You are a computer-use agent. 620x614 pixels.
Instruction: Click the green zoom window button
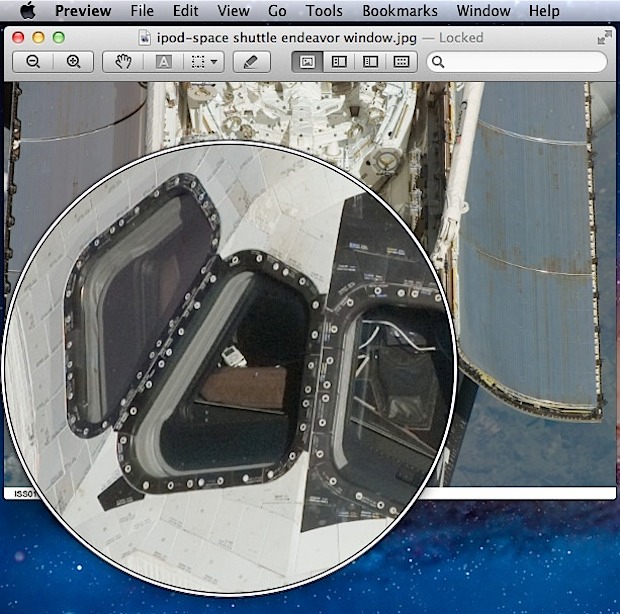point(59,38)
